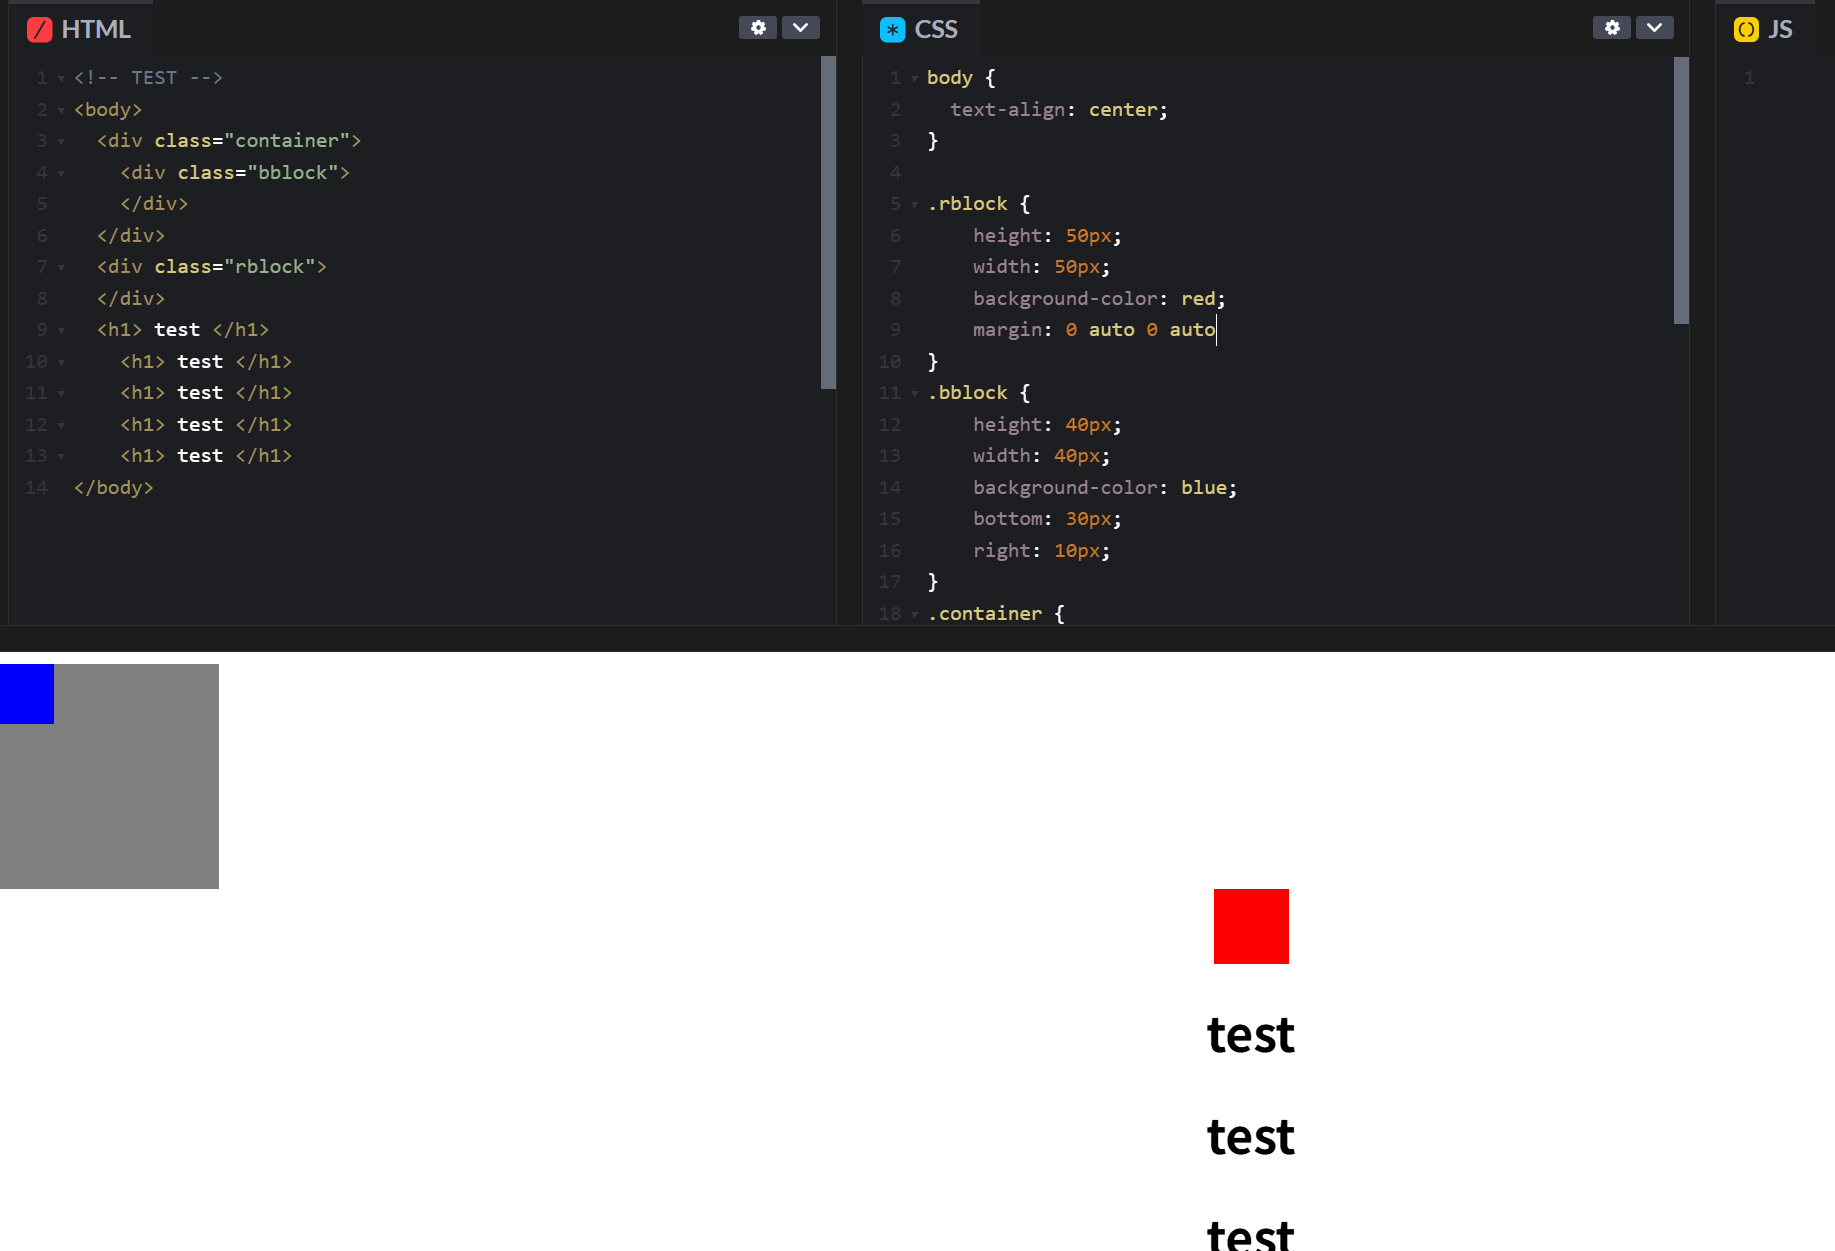Open CSS editor settings gear
The image size is (1835, 1251).
click(x=1612, y=28)
